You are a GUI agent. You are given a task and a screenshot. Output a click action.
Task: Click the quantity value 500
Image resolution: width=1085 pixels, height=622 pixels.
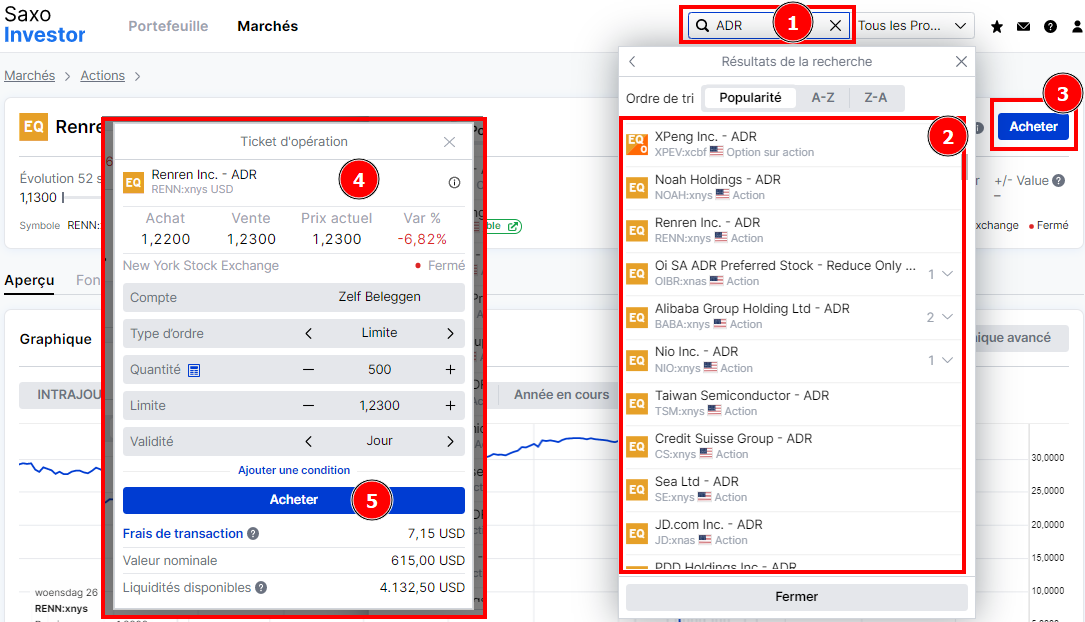tap(379, 369)
